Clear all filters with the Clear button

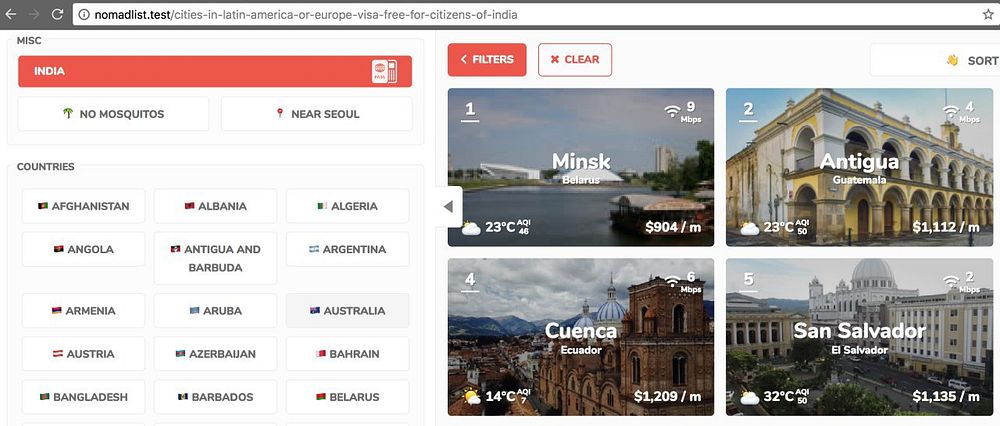pos(575,59)
